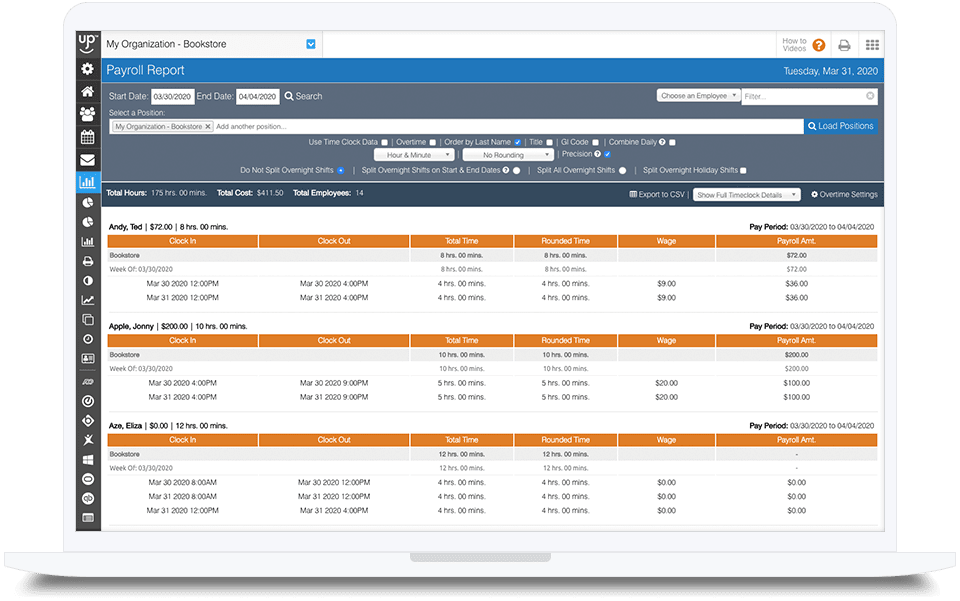Open the No Rounding dropdown
This screenshot has width=960, height=601.
[508, 155]
